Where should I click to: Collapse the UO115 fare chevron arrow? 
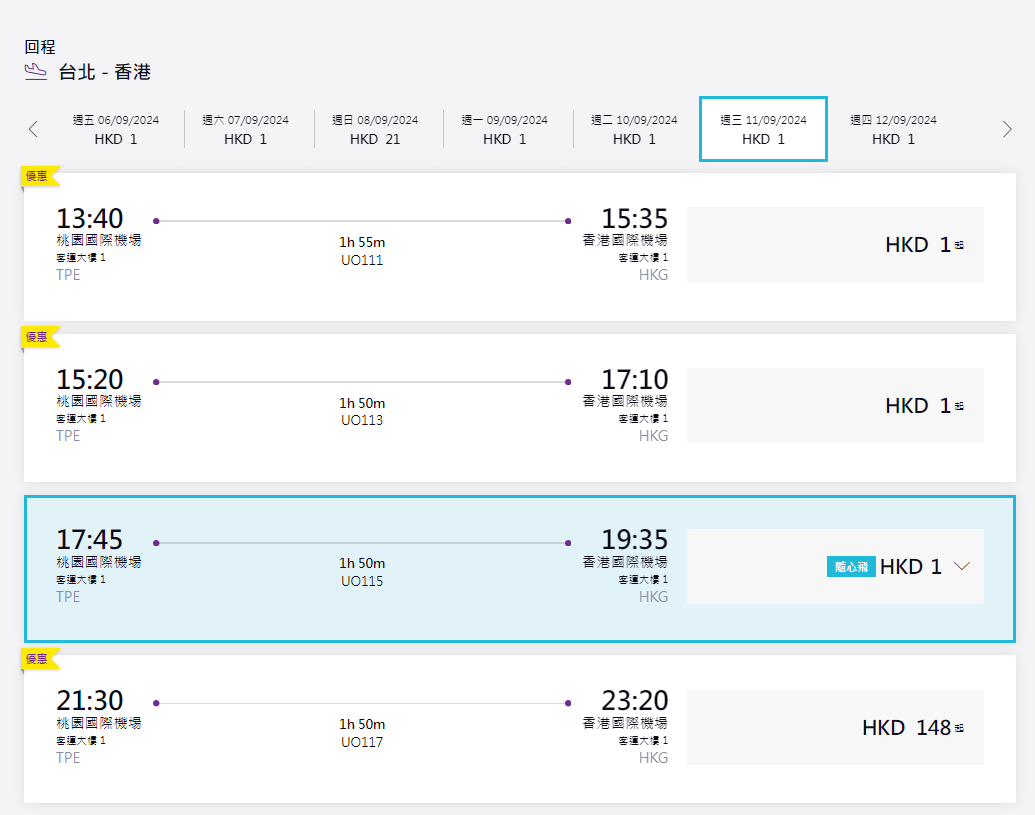(962, 567)
